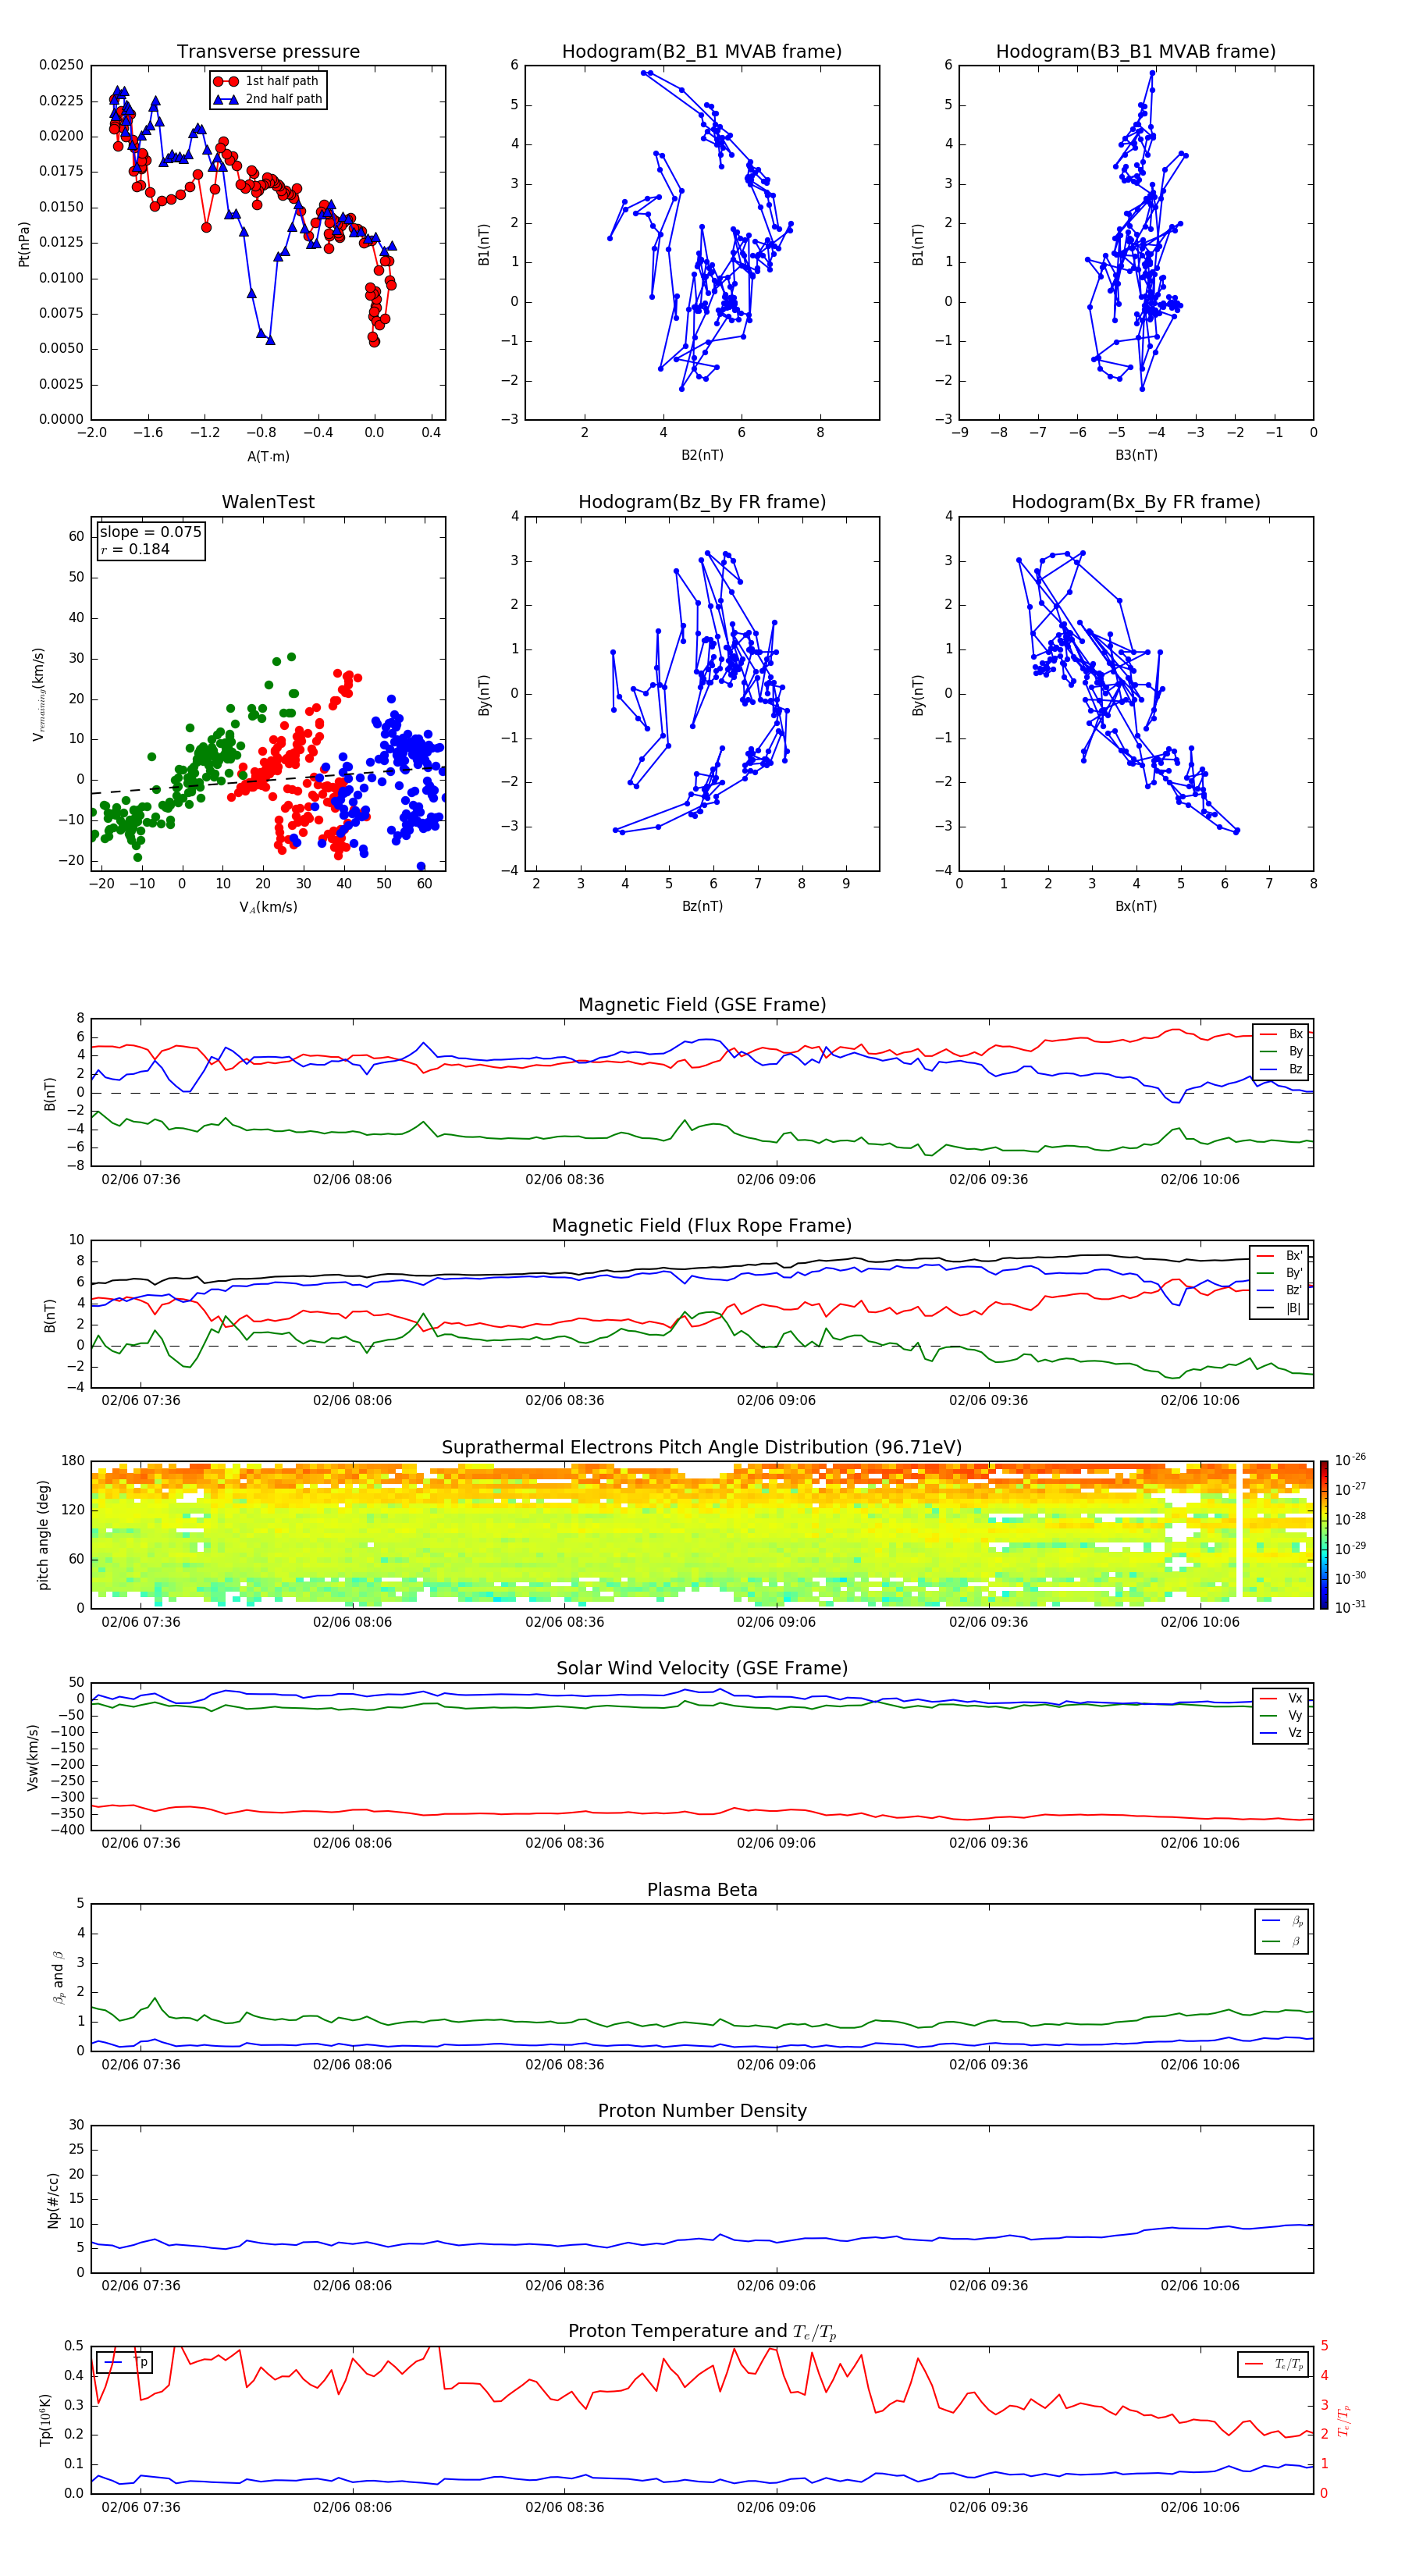Click the Te/Tp legend box
Screen dimensions: 1405x2576
pos(1273,2364)
